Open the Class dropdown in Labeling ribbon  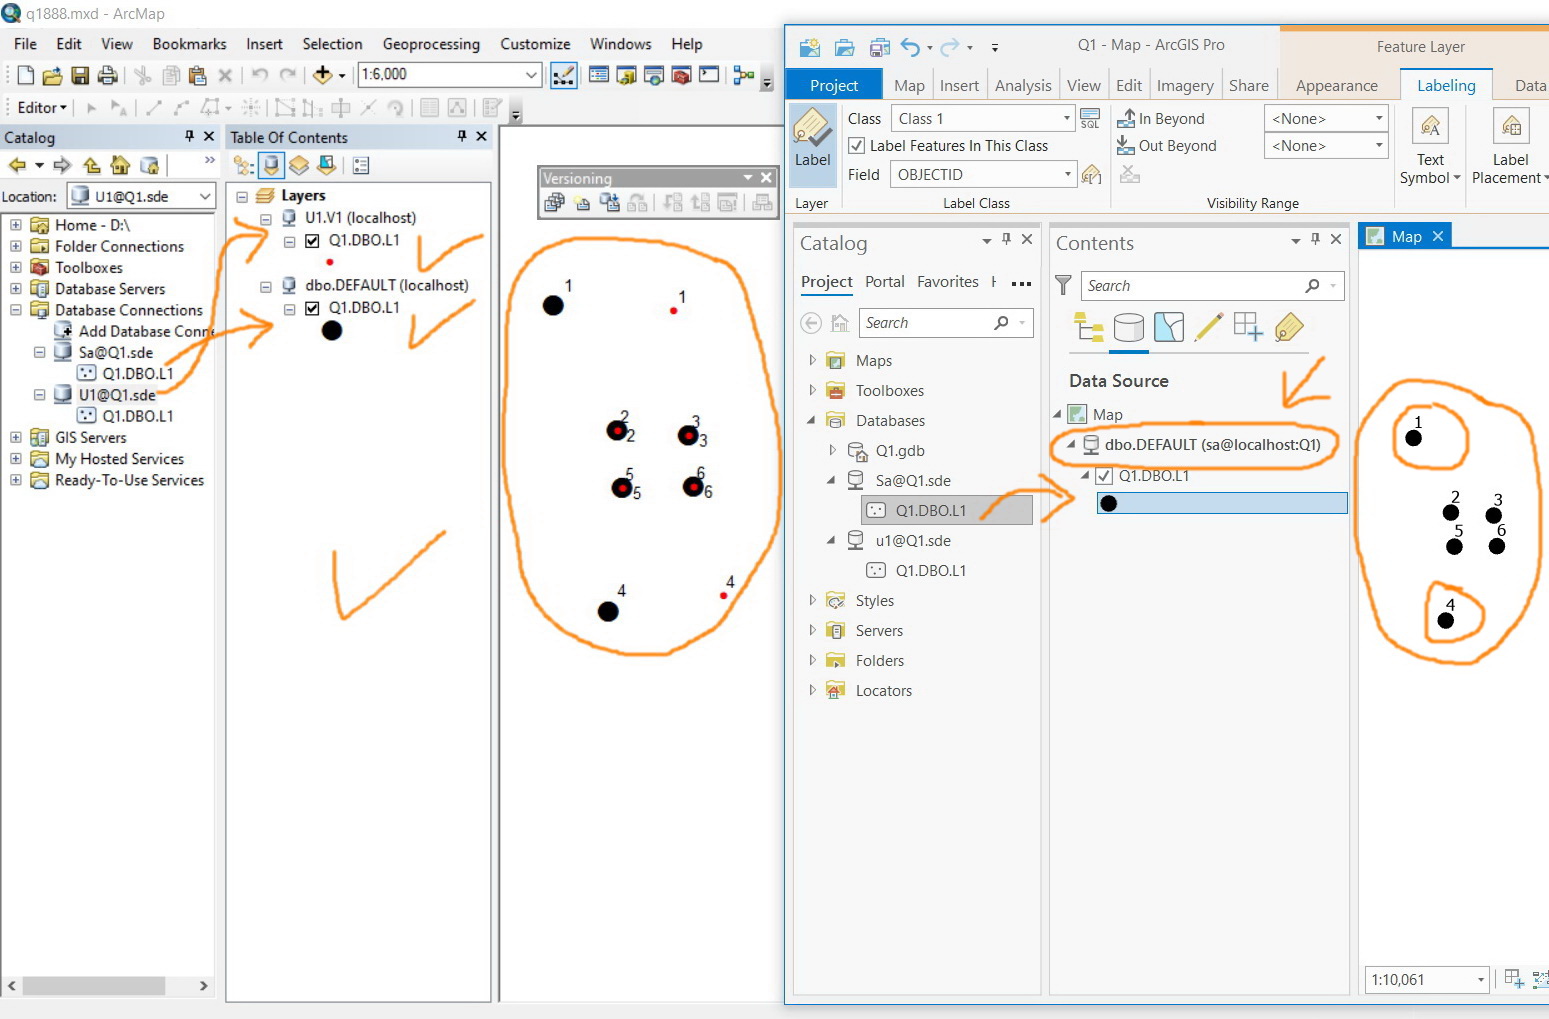1066,119
